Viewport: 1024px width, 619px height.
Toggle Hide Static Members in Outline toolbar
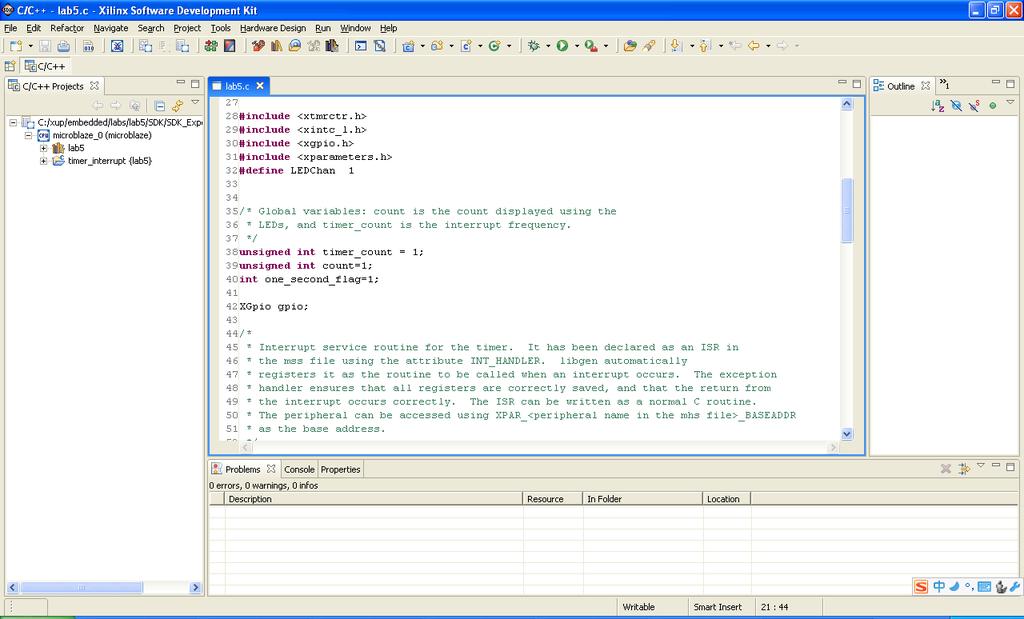point(974,106)
